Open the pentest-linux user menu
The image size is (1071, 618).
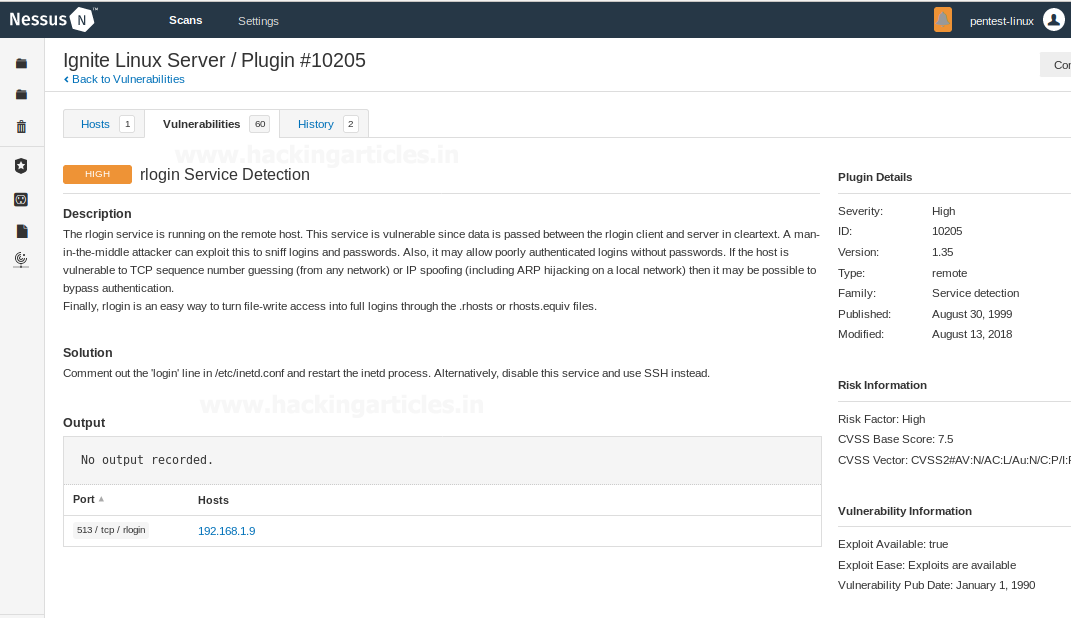point(1001,21)
